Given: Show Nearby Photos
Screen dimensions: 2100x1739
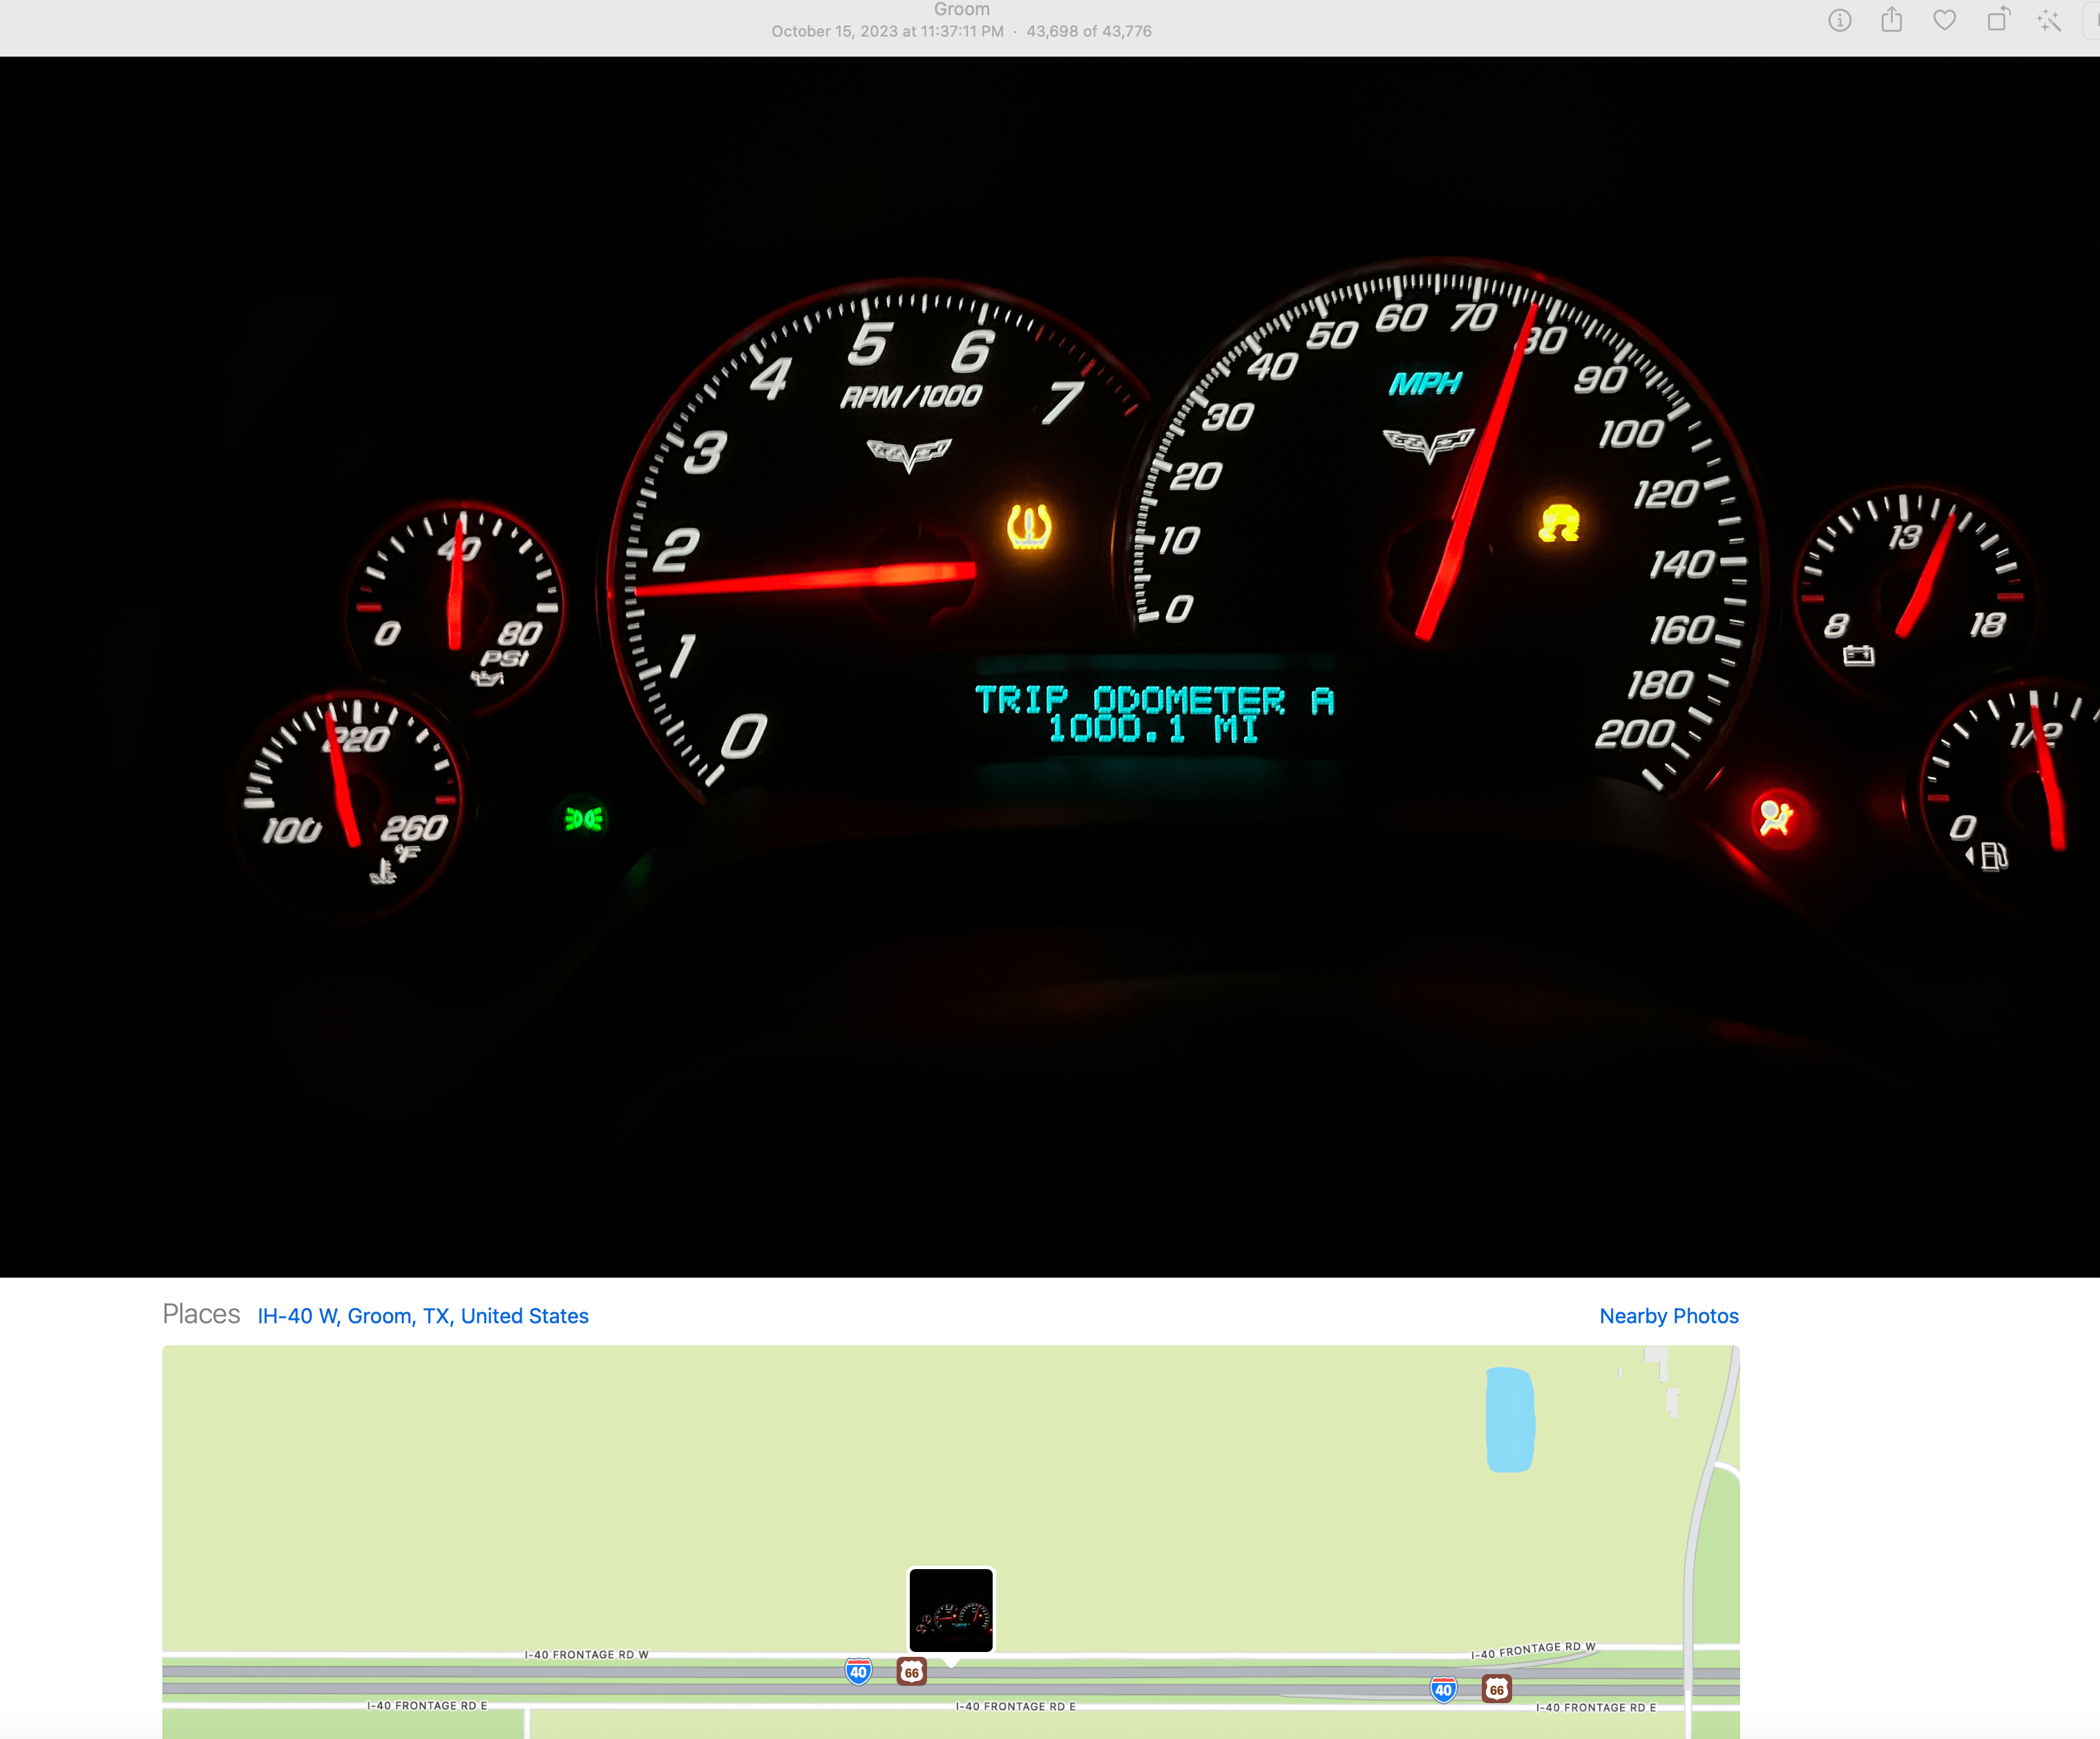Looking at the screenshot, I should coord(1668,1316).
